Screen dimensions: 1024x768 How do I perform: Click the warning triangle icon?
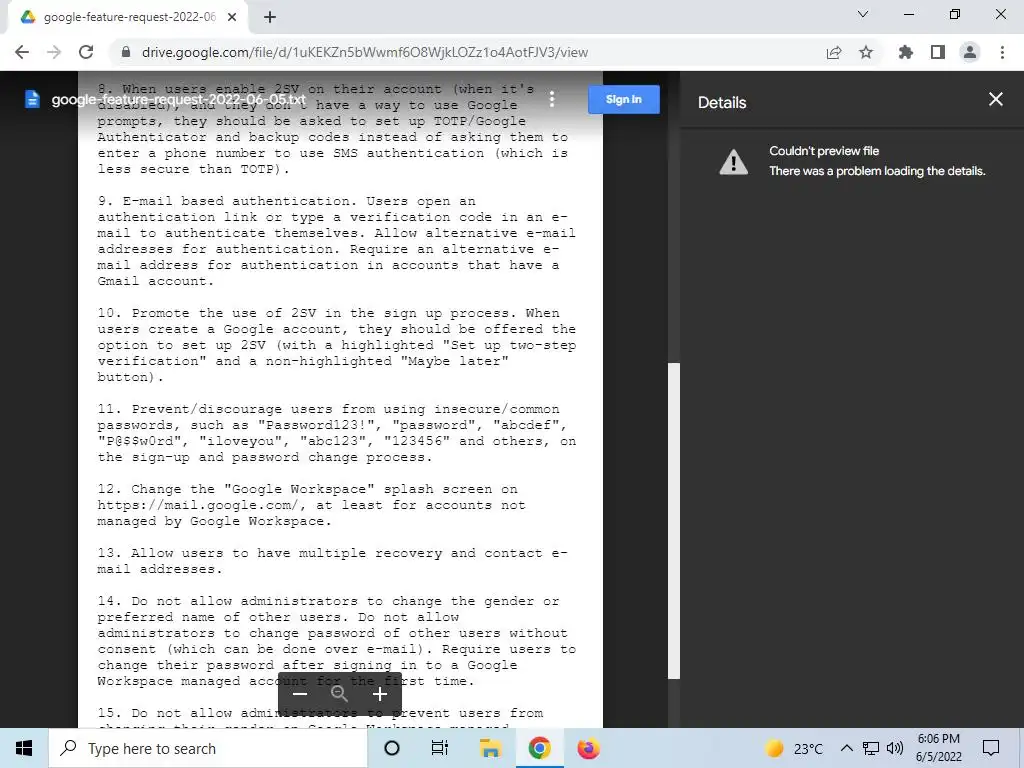733,162
